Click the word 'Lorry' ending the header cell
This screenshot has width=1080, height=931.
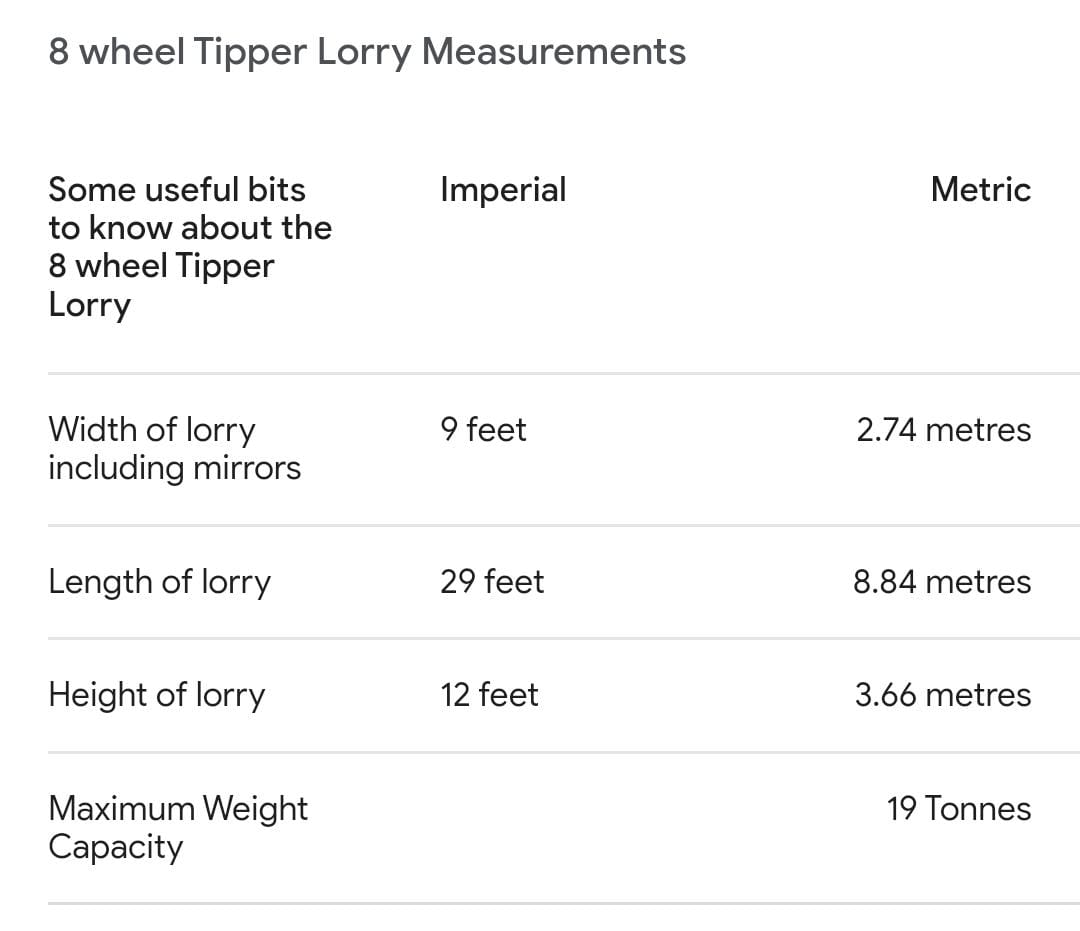(89, 305)
